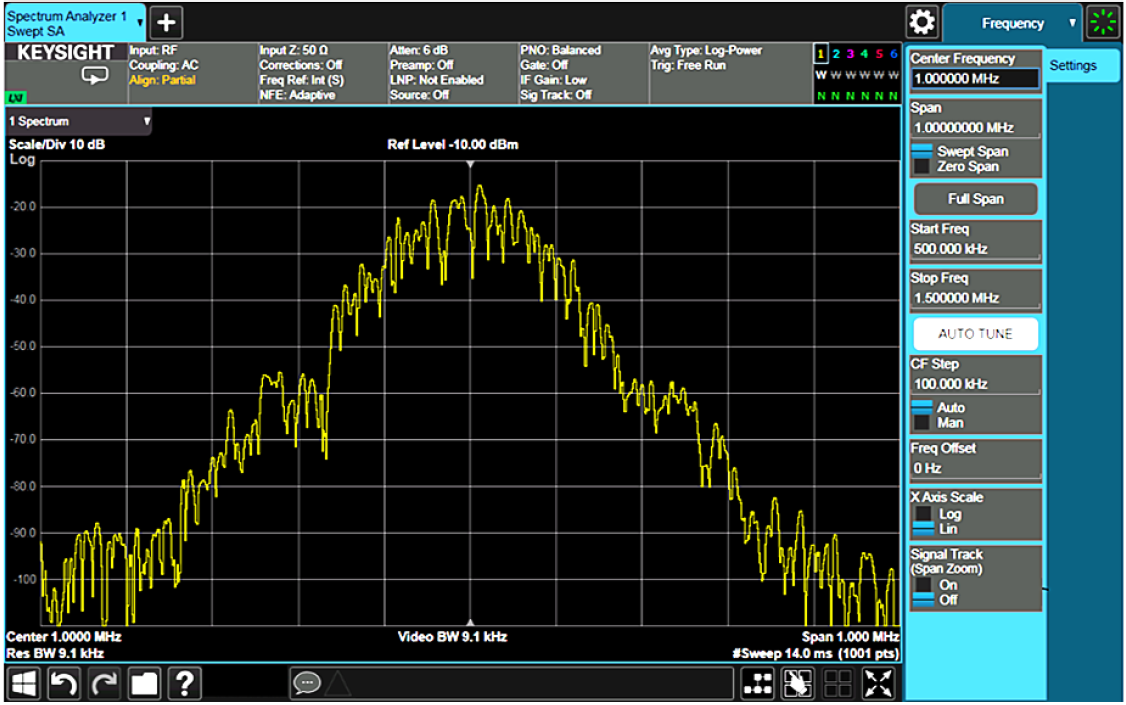Click Input Z: 50 Ω status text
Screen dimensions: 1126x705
click(x=294, y=50)
